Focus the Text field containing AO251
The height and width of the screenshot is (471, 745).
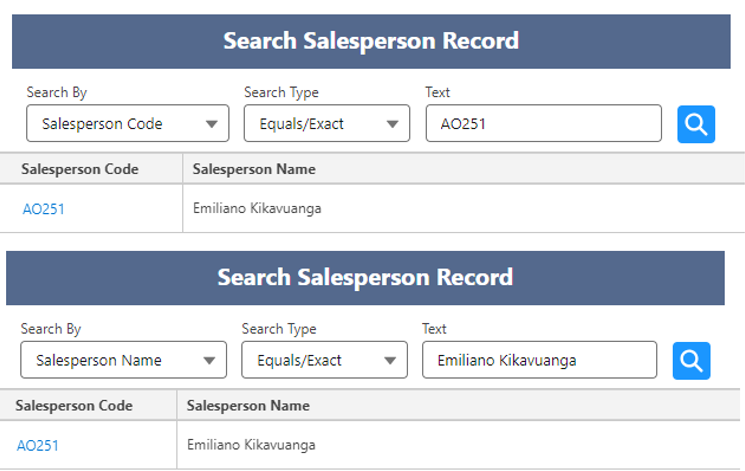point(543,124)
